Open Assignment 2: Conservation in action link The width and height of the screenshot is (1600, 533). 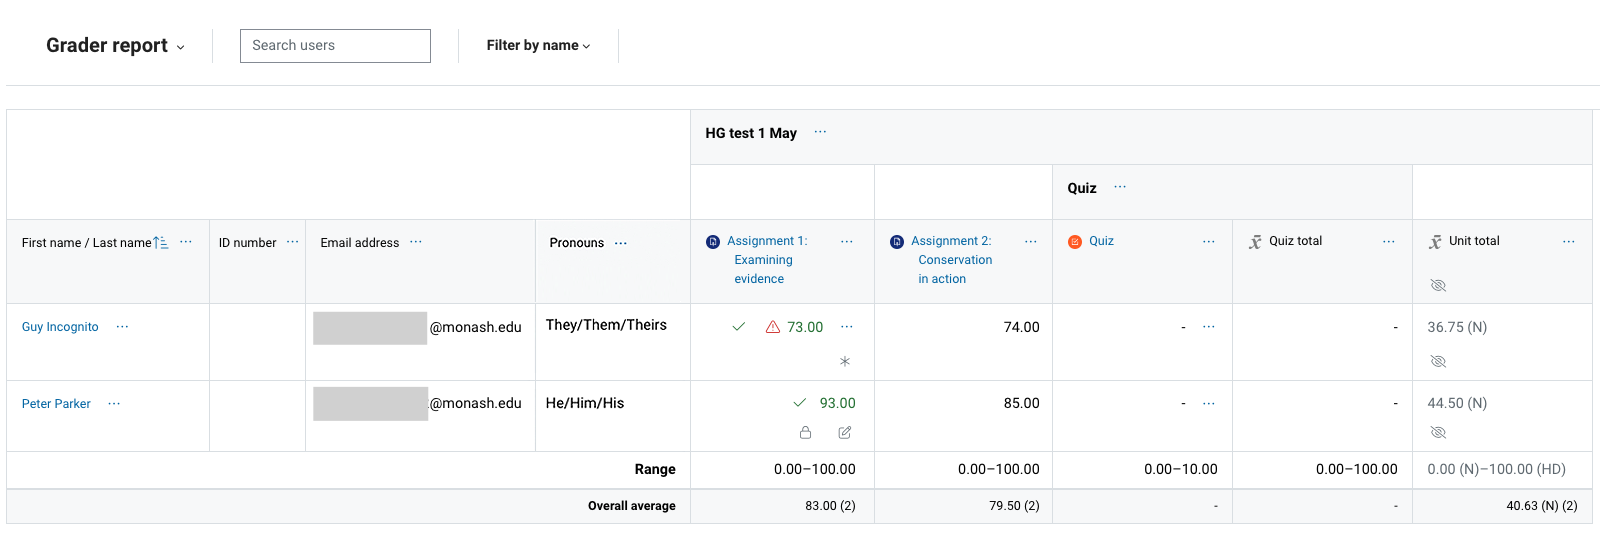tap(952, 260)
